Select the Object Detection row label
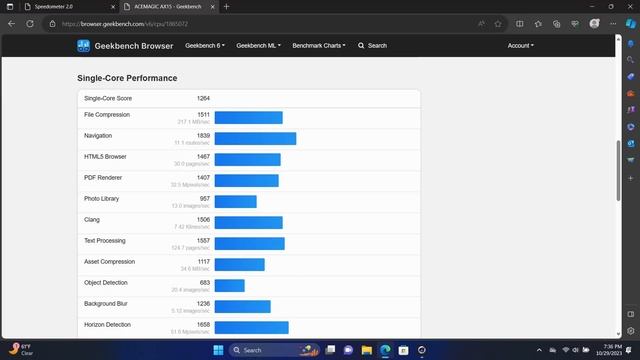Image resolution: width=640 pixels, height=360 pixels. pyautogui.click(x=106, y=283)
